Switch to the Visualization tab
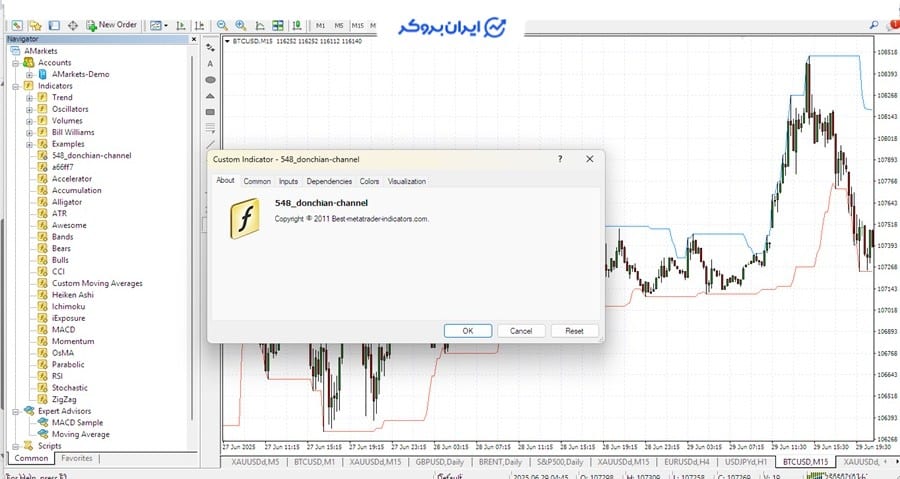 click(x=406, y=181)
